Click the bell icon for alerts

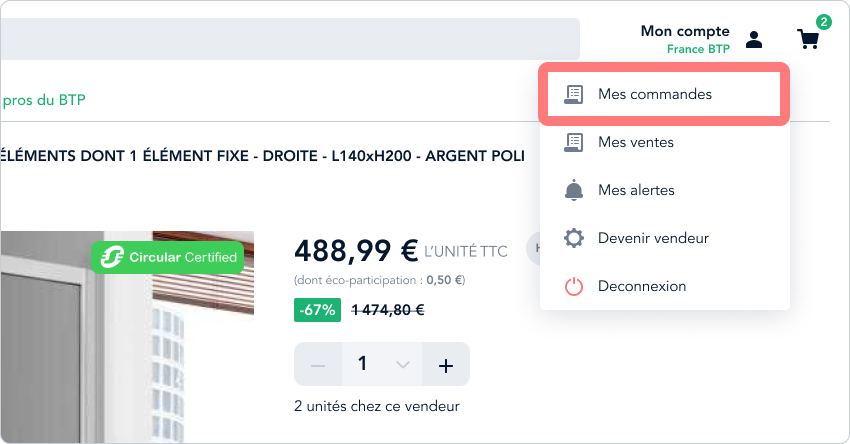coord(574,190)
